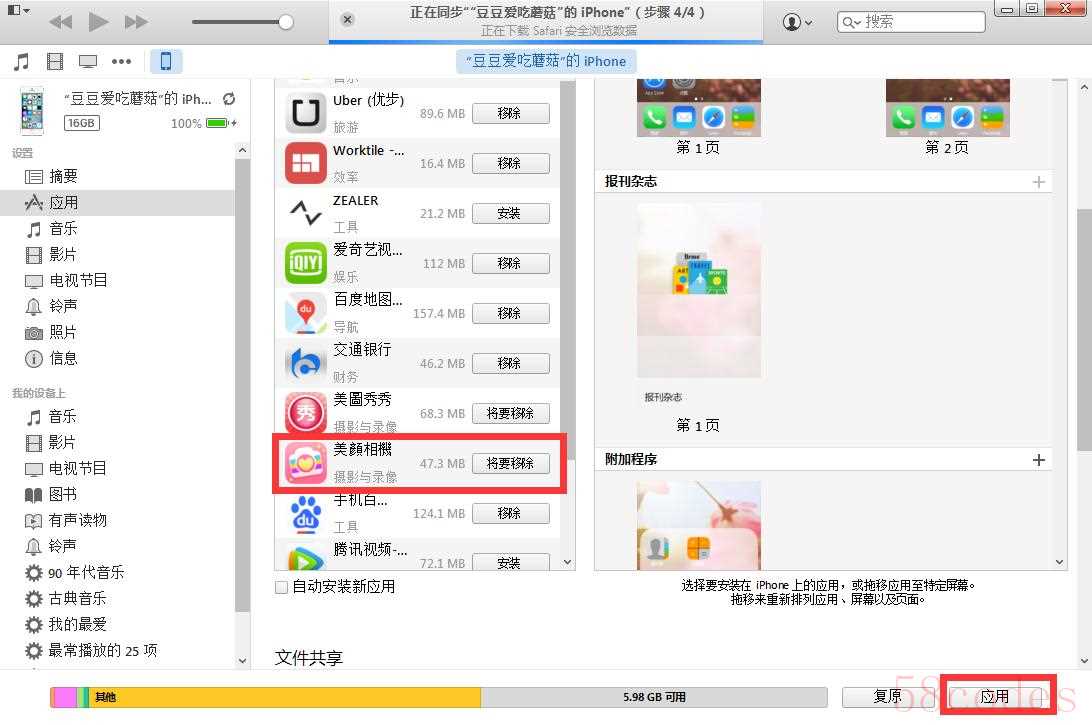This screenshot has height=725, width=1092.
Task: Enable 自动安装新应用 checkbox
Action: point(282,587)
